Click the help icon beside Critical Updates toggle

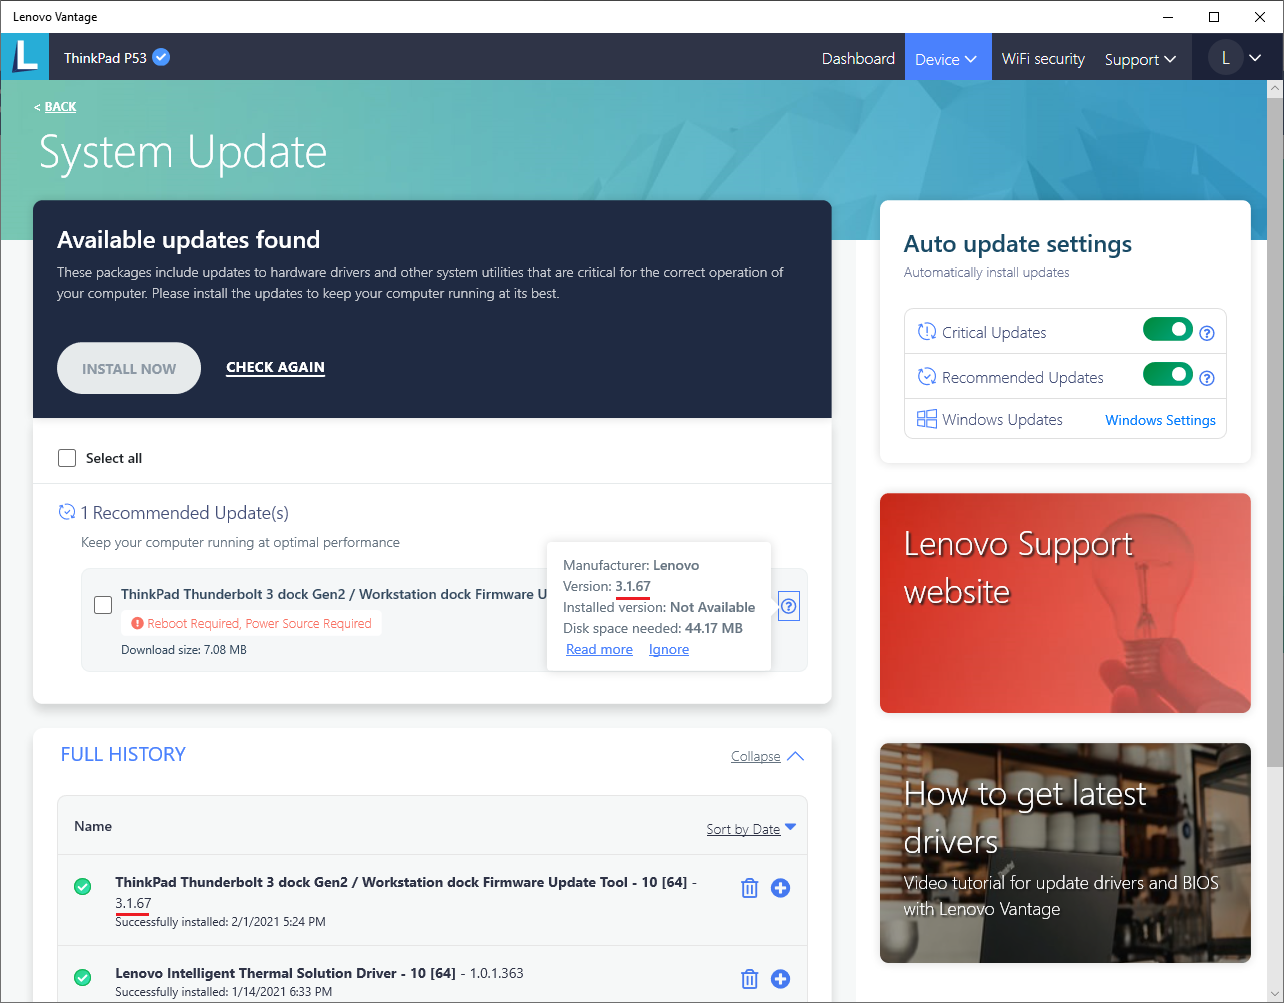coord(1207,333)
